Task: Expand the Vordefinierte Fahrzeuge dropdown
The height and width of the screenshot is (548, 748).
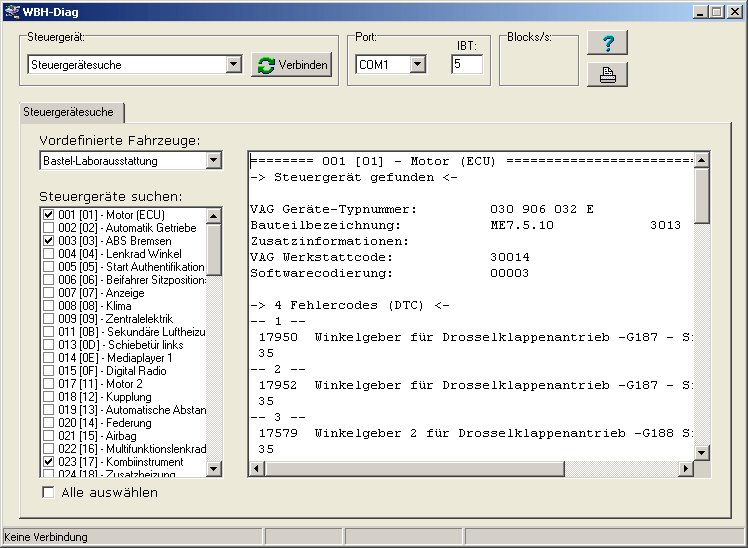Action: (213, 160)
